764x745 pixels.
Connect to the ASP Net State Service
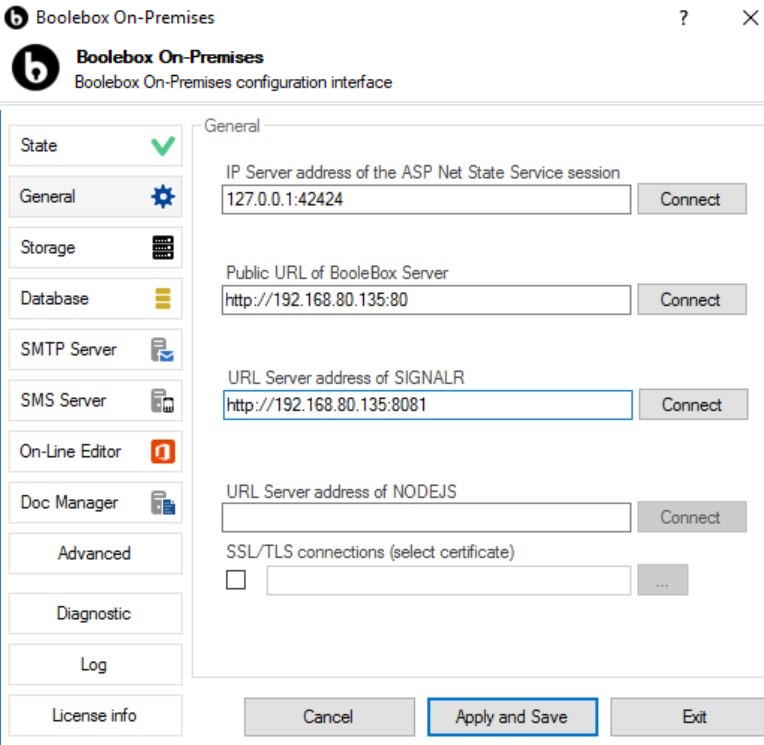[692, 199]
